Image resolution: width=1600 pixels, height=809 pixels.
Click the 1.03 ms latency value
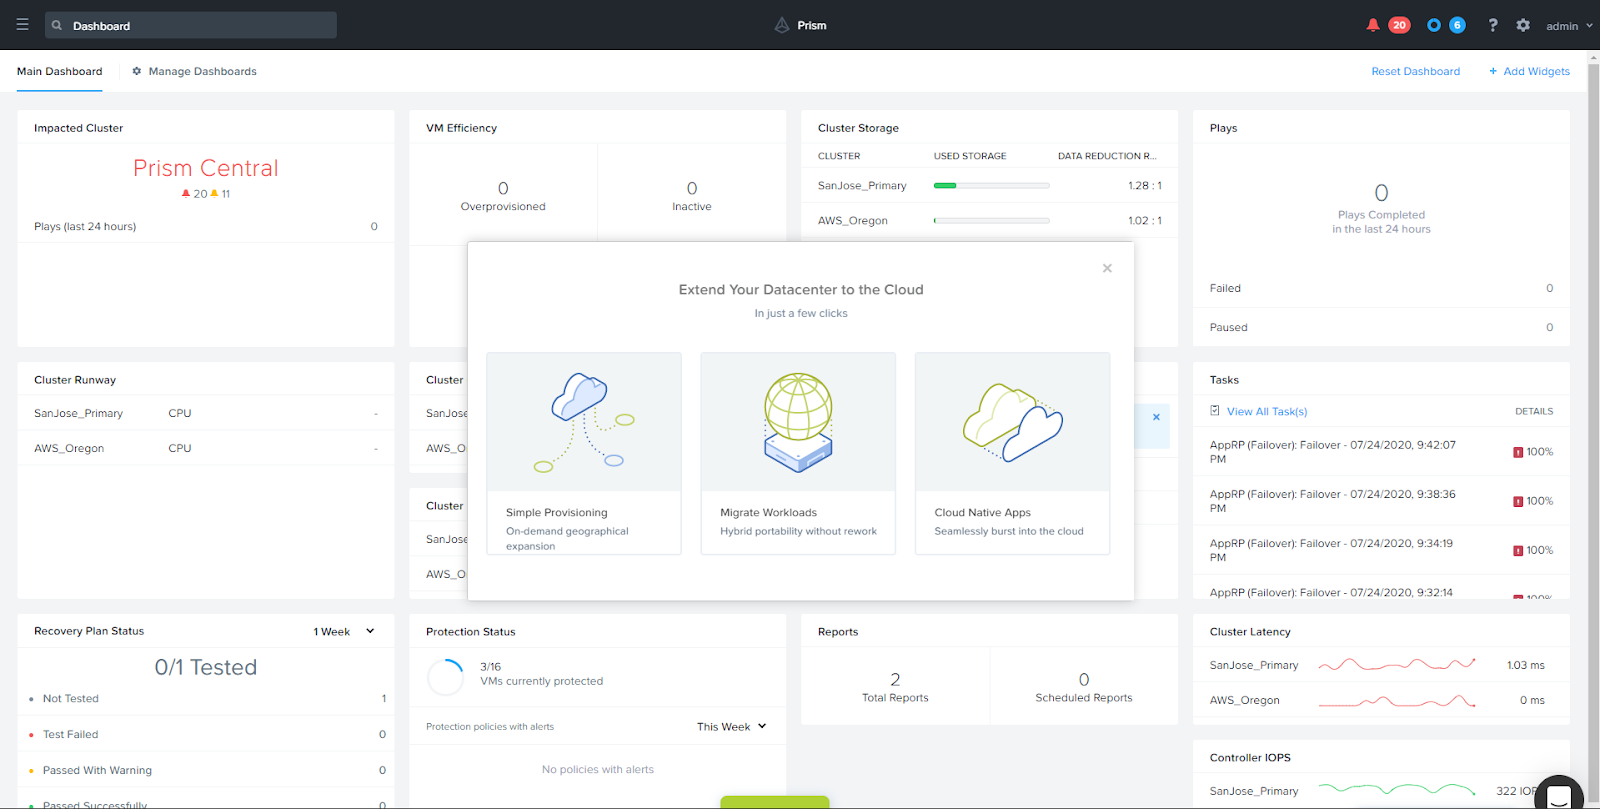tap(1525, 665)
